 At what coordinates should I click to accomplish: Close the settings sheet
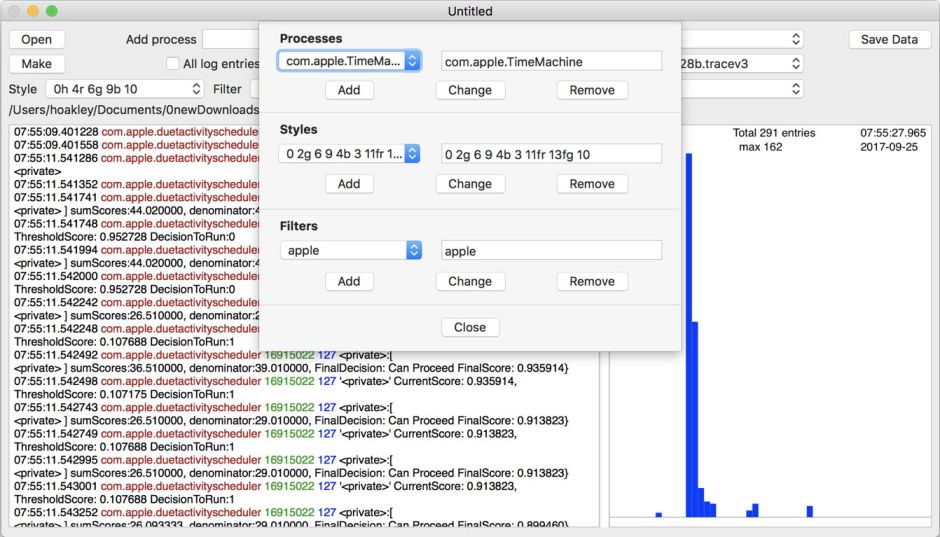tap(470, 327)
